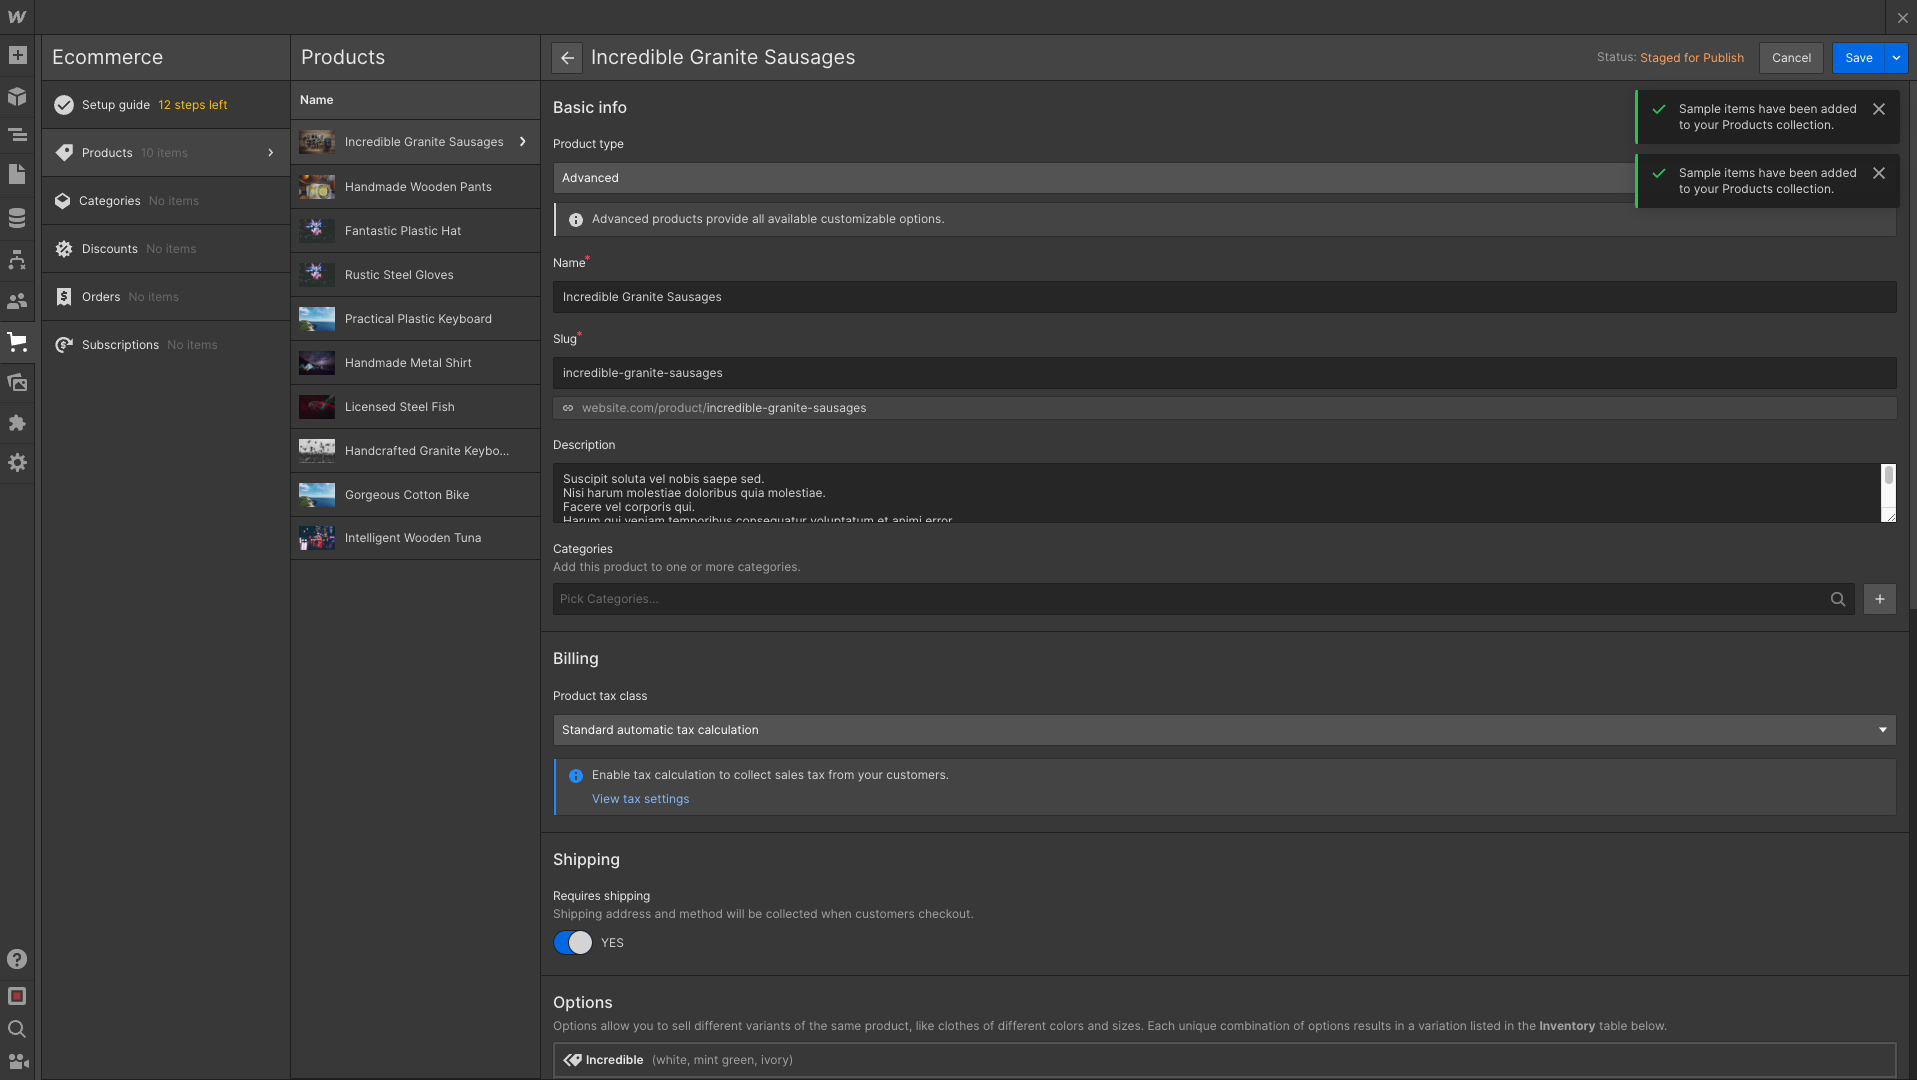Open the Assets panel icon
Viewport: 1917px width, 1080px height.
pyautogui.click(x=17, y=383)
